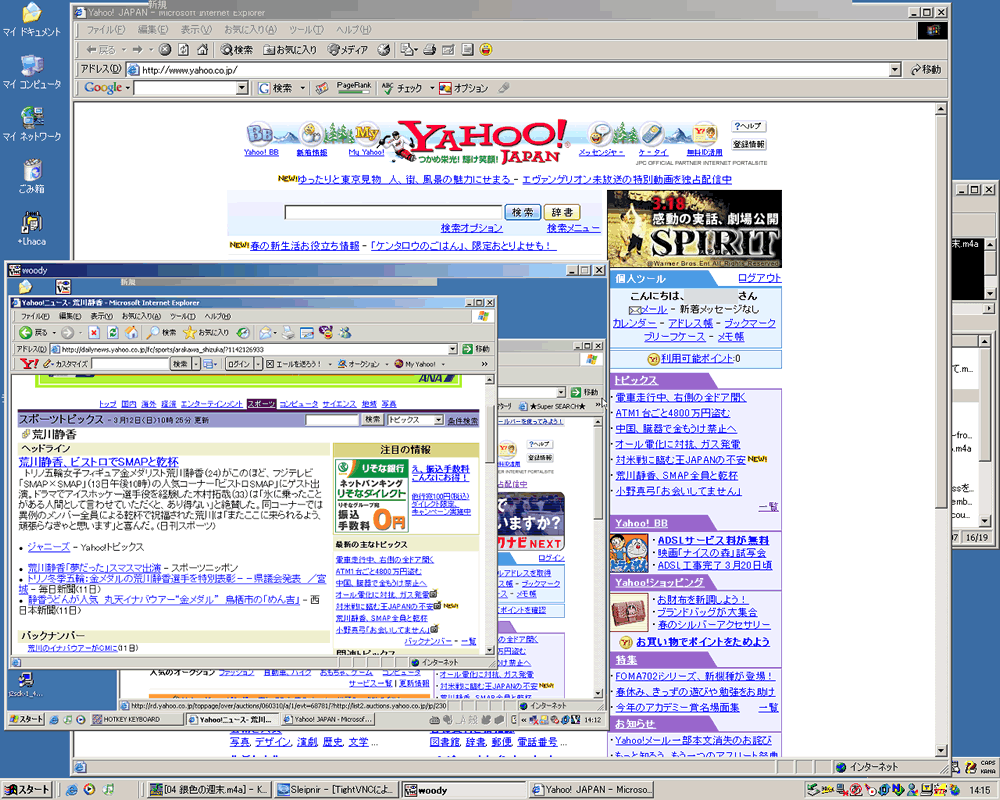Select スポーツ tab in Yahoo News navigation
This screenshot has width=1000, height=800.
click(261, 404)
